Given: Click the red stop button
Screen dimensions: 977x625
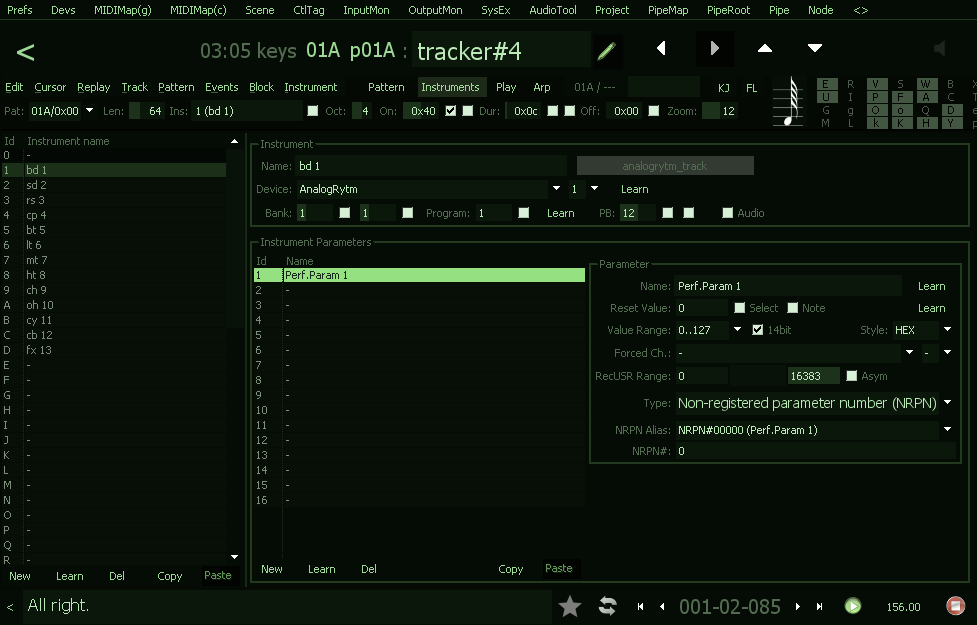Looking at the screenshot, I should click(x=955, y=606).
